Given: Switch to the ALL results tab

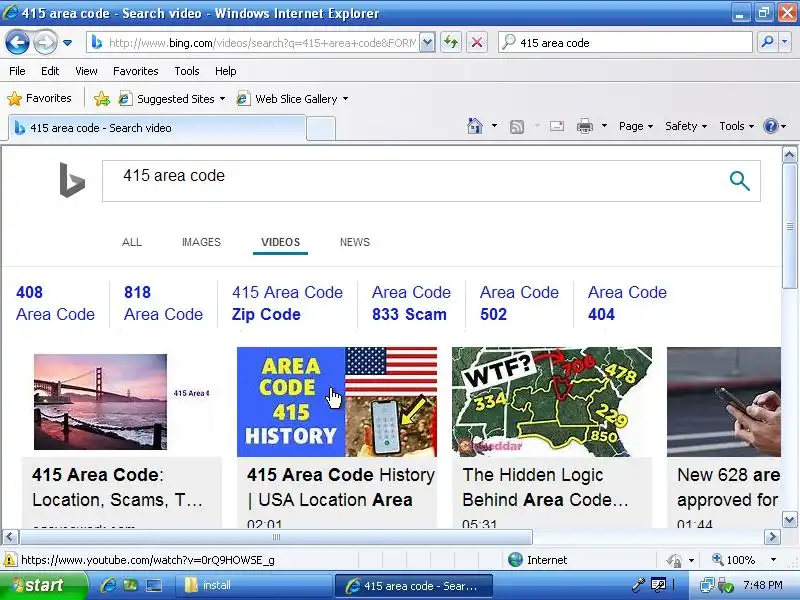Looking at the screenshot, I should (x=132, y=242).
